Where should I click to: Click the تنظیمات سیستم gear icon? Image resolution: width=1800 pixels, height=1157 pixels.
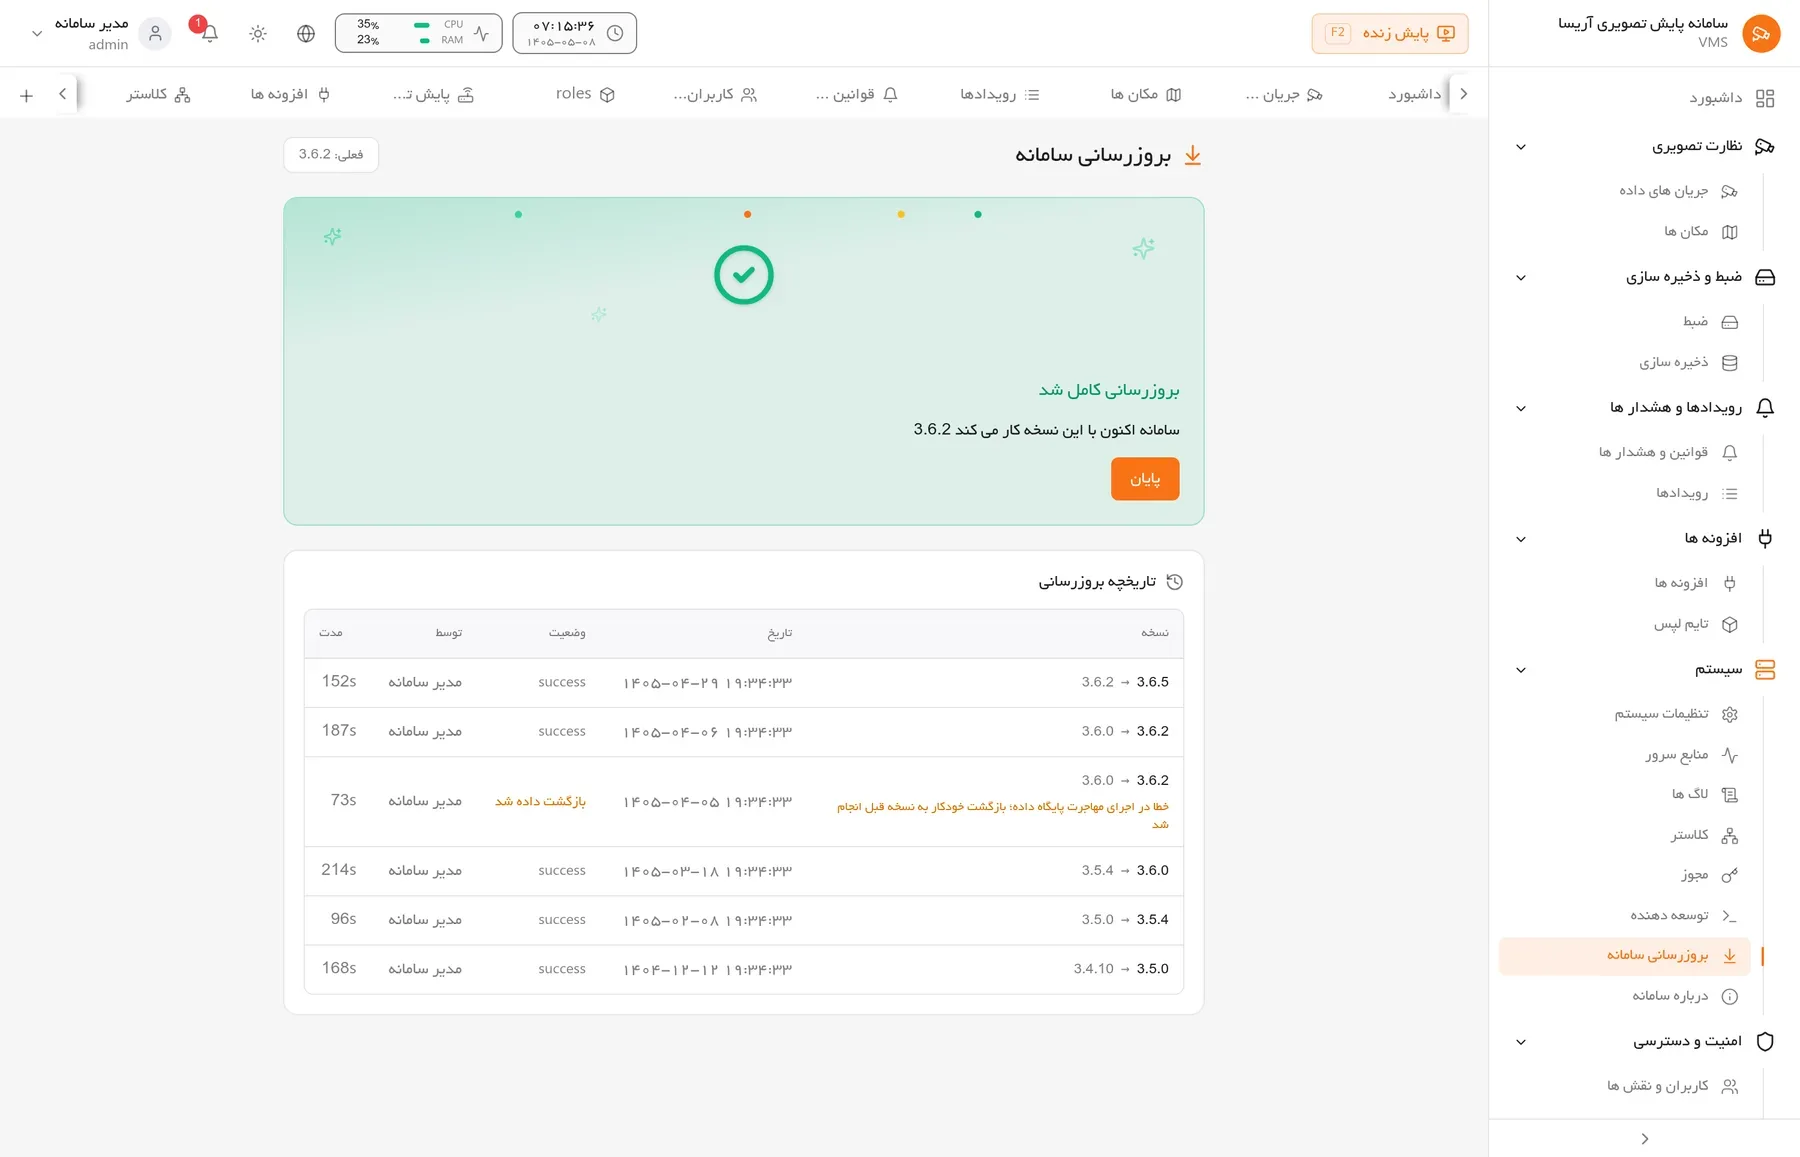pyautogui.click(x=1730, y=714)
